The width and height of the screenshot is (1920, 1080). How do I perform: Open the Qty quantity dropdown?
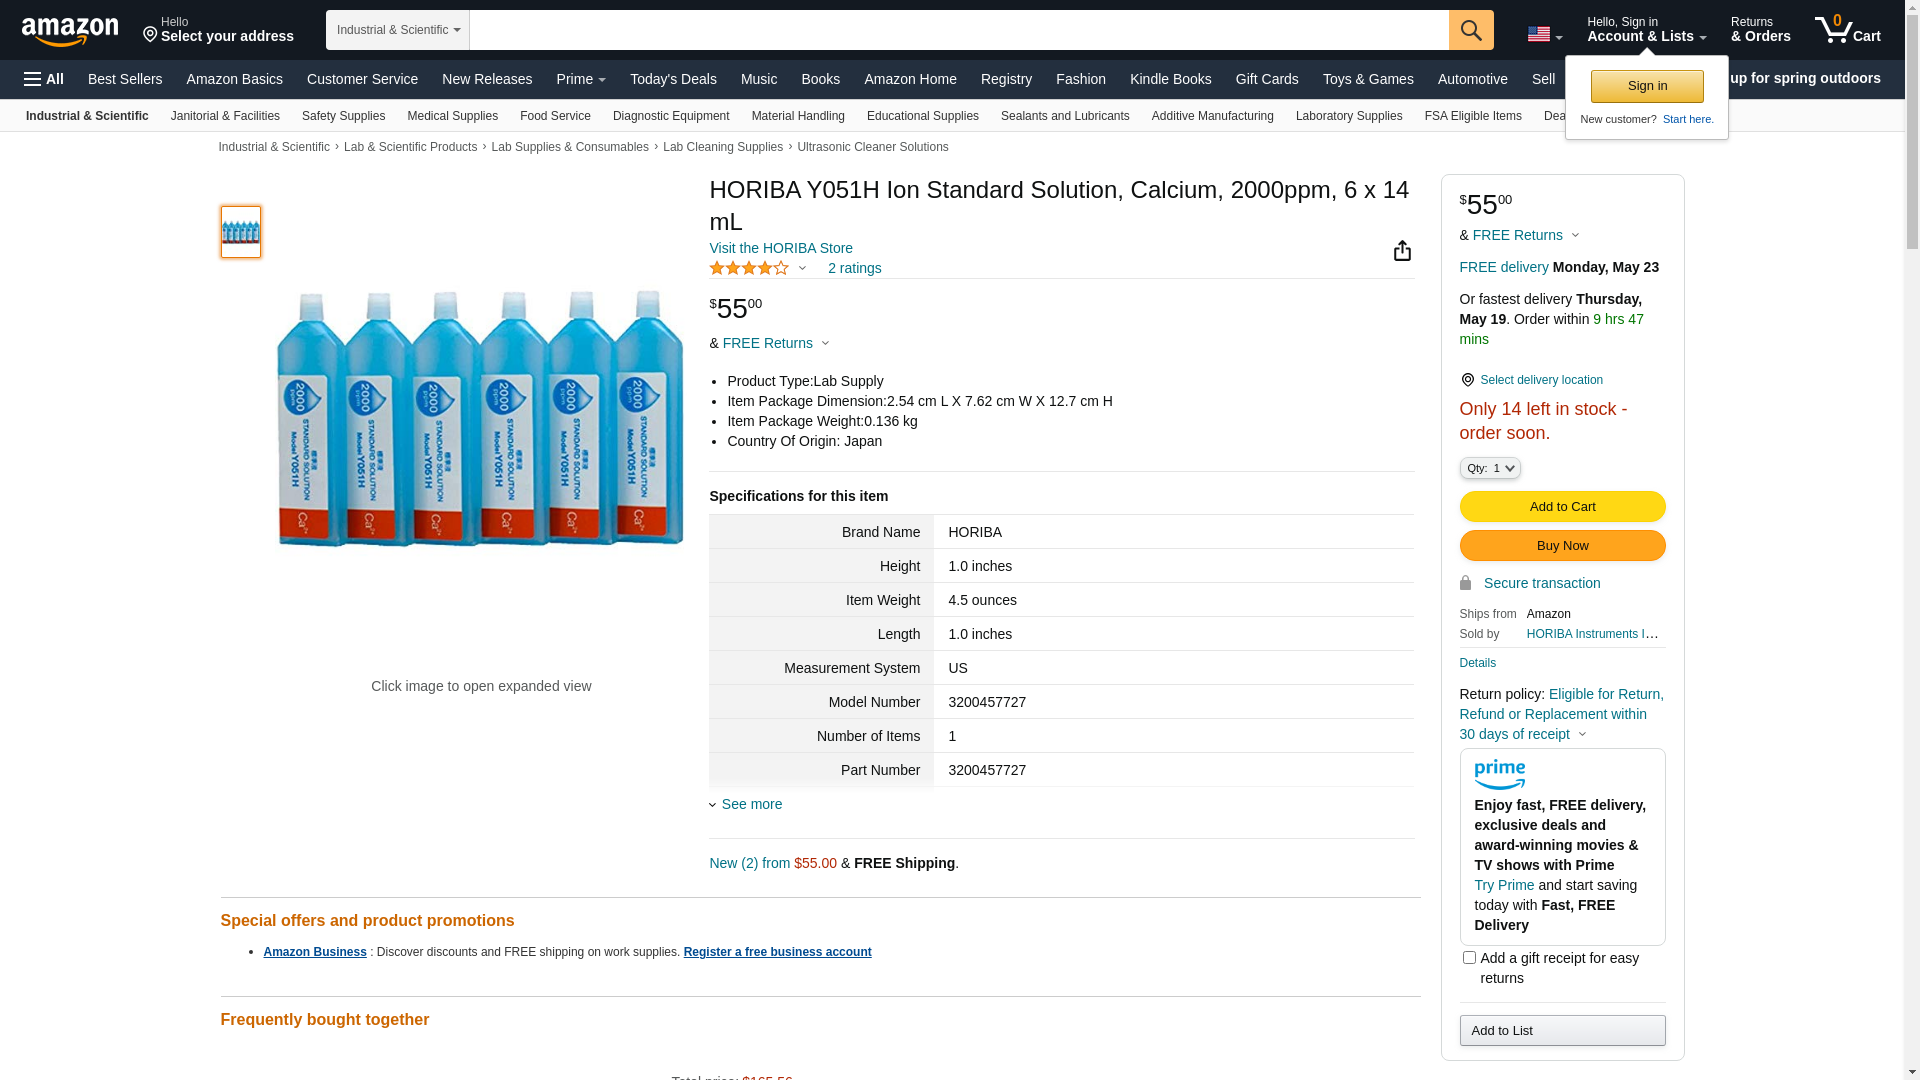[1489, 468]
